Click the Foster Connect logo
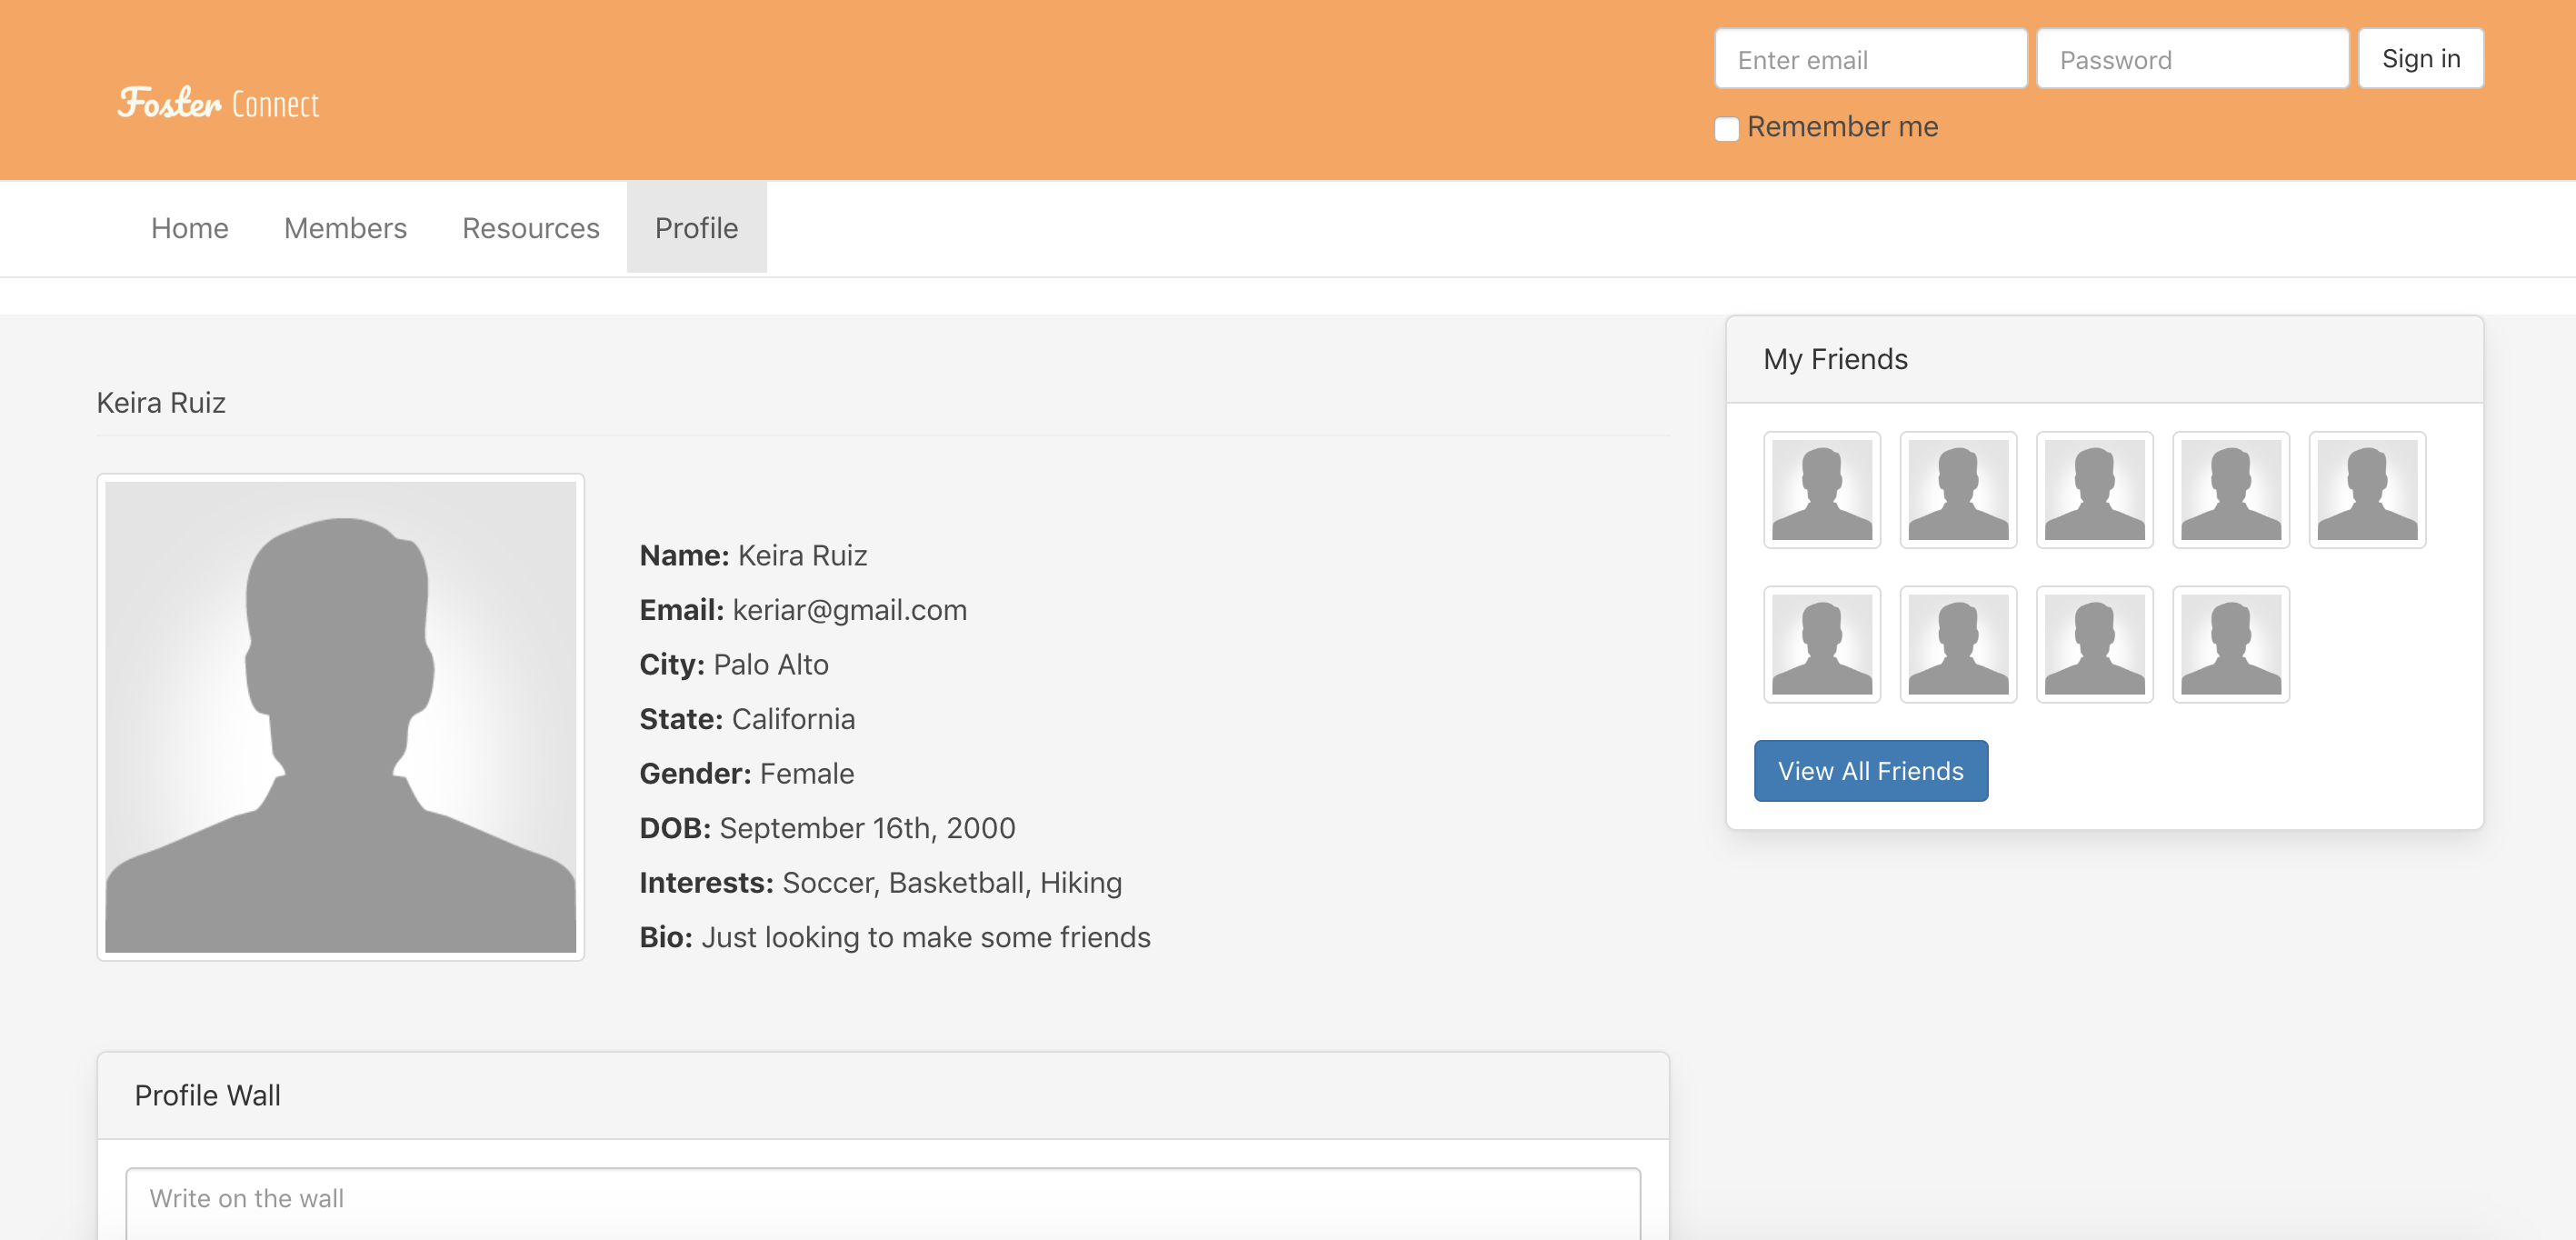 tap(218, 103)
